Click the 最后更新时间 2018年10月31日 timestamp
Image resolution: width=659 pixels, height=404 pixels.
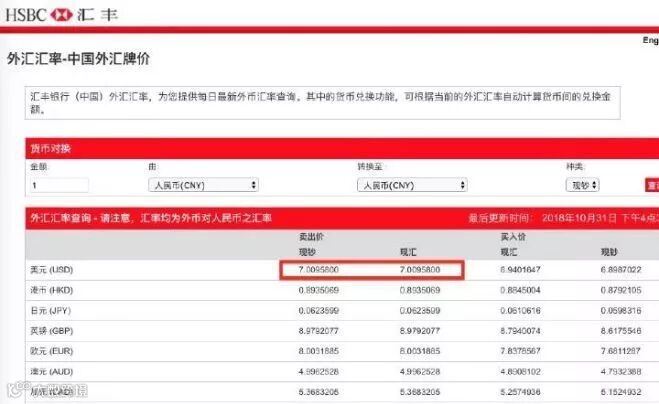[x=564, y=218]
